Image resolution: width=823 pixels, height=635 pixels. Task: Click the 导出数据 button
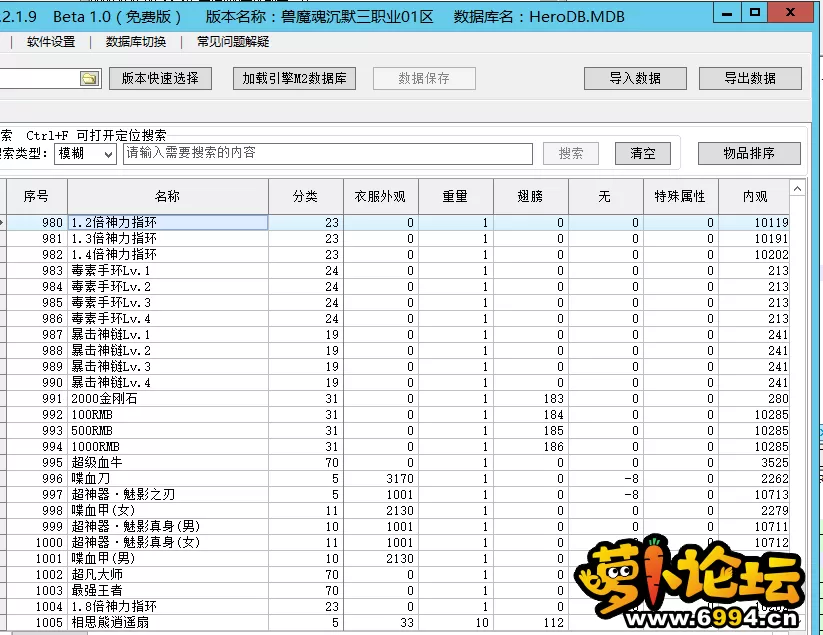(x=750, y=79)
